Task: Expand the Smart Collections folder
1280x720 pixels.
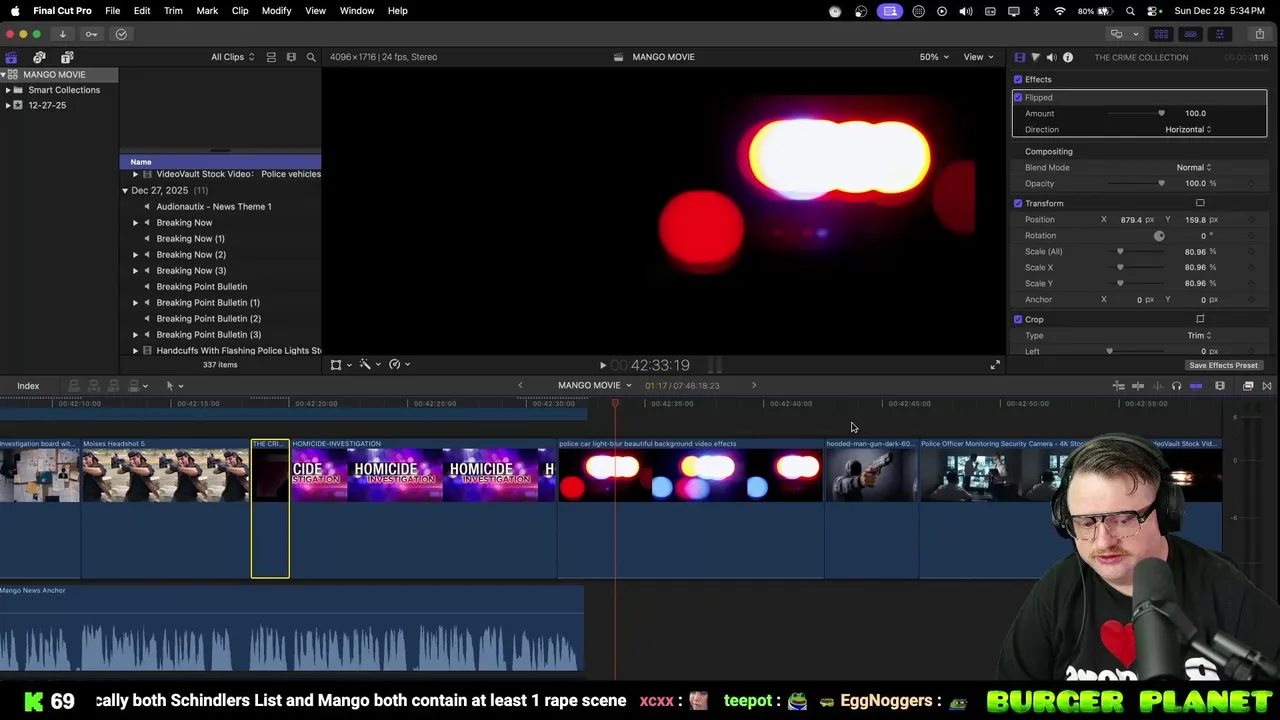Action: 8,90
